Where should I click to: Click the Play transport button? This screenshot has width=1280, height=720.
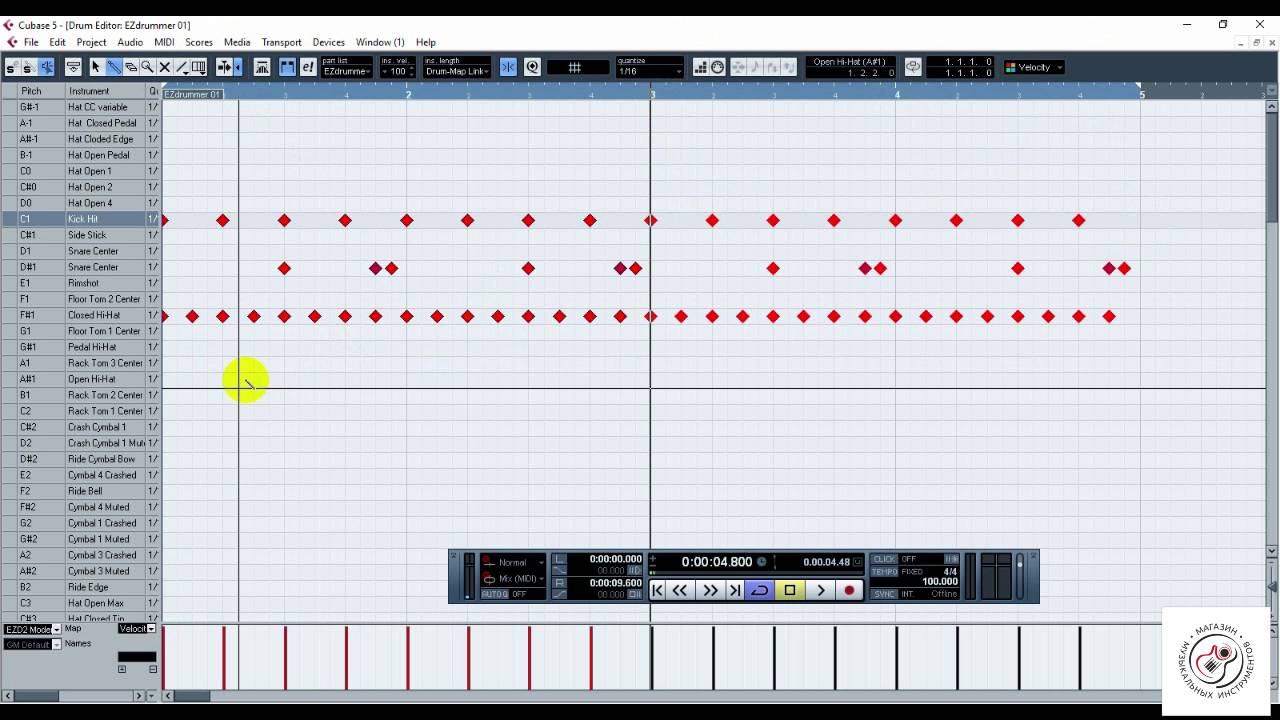[x=820, y=590]
